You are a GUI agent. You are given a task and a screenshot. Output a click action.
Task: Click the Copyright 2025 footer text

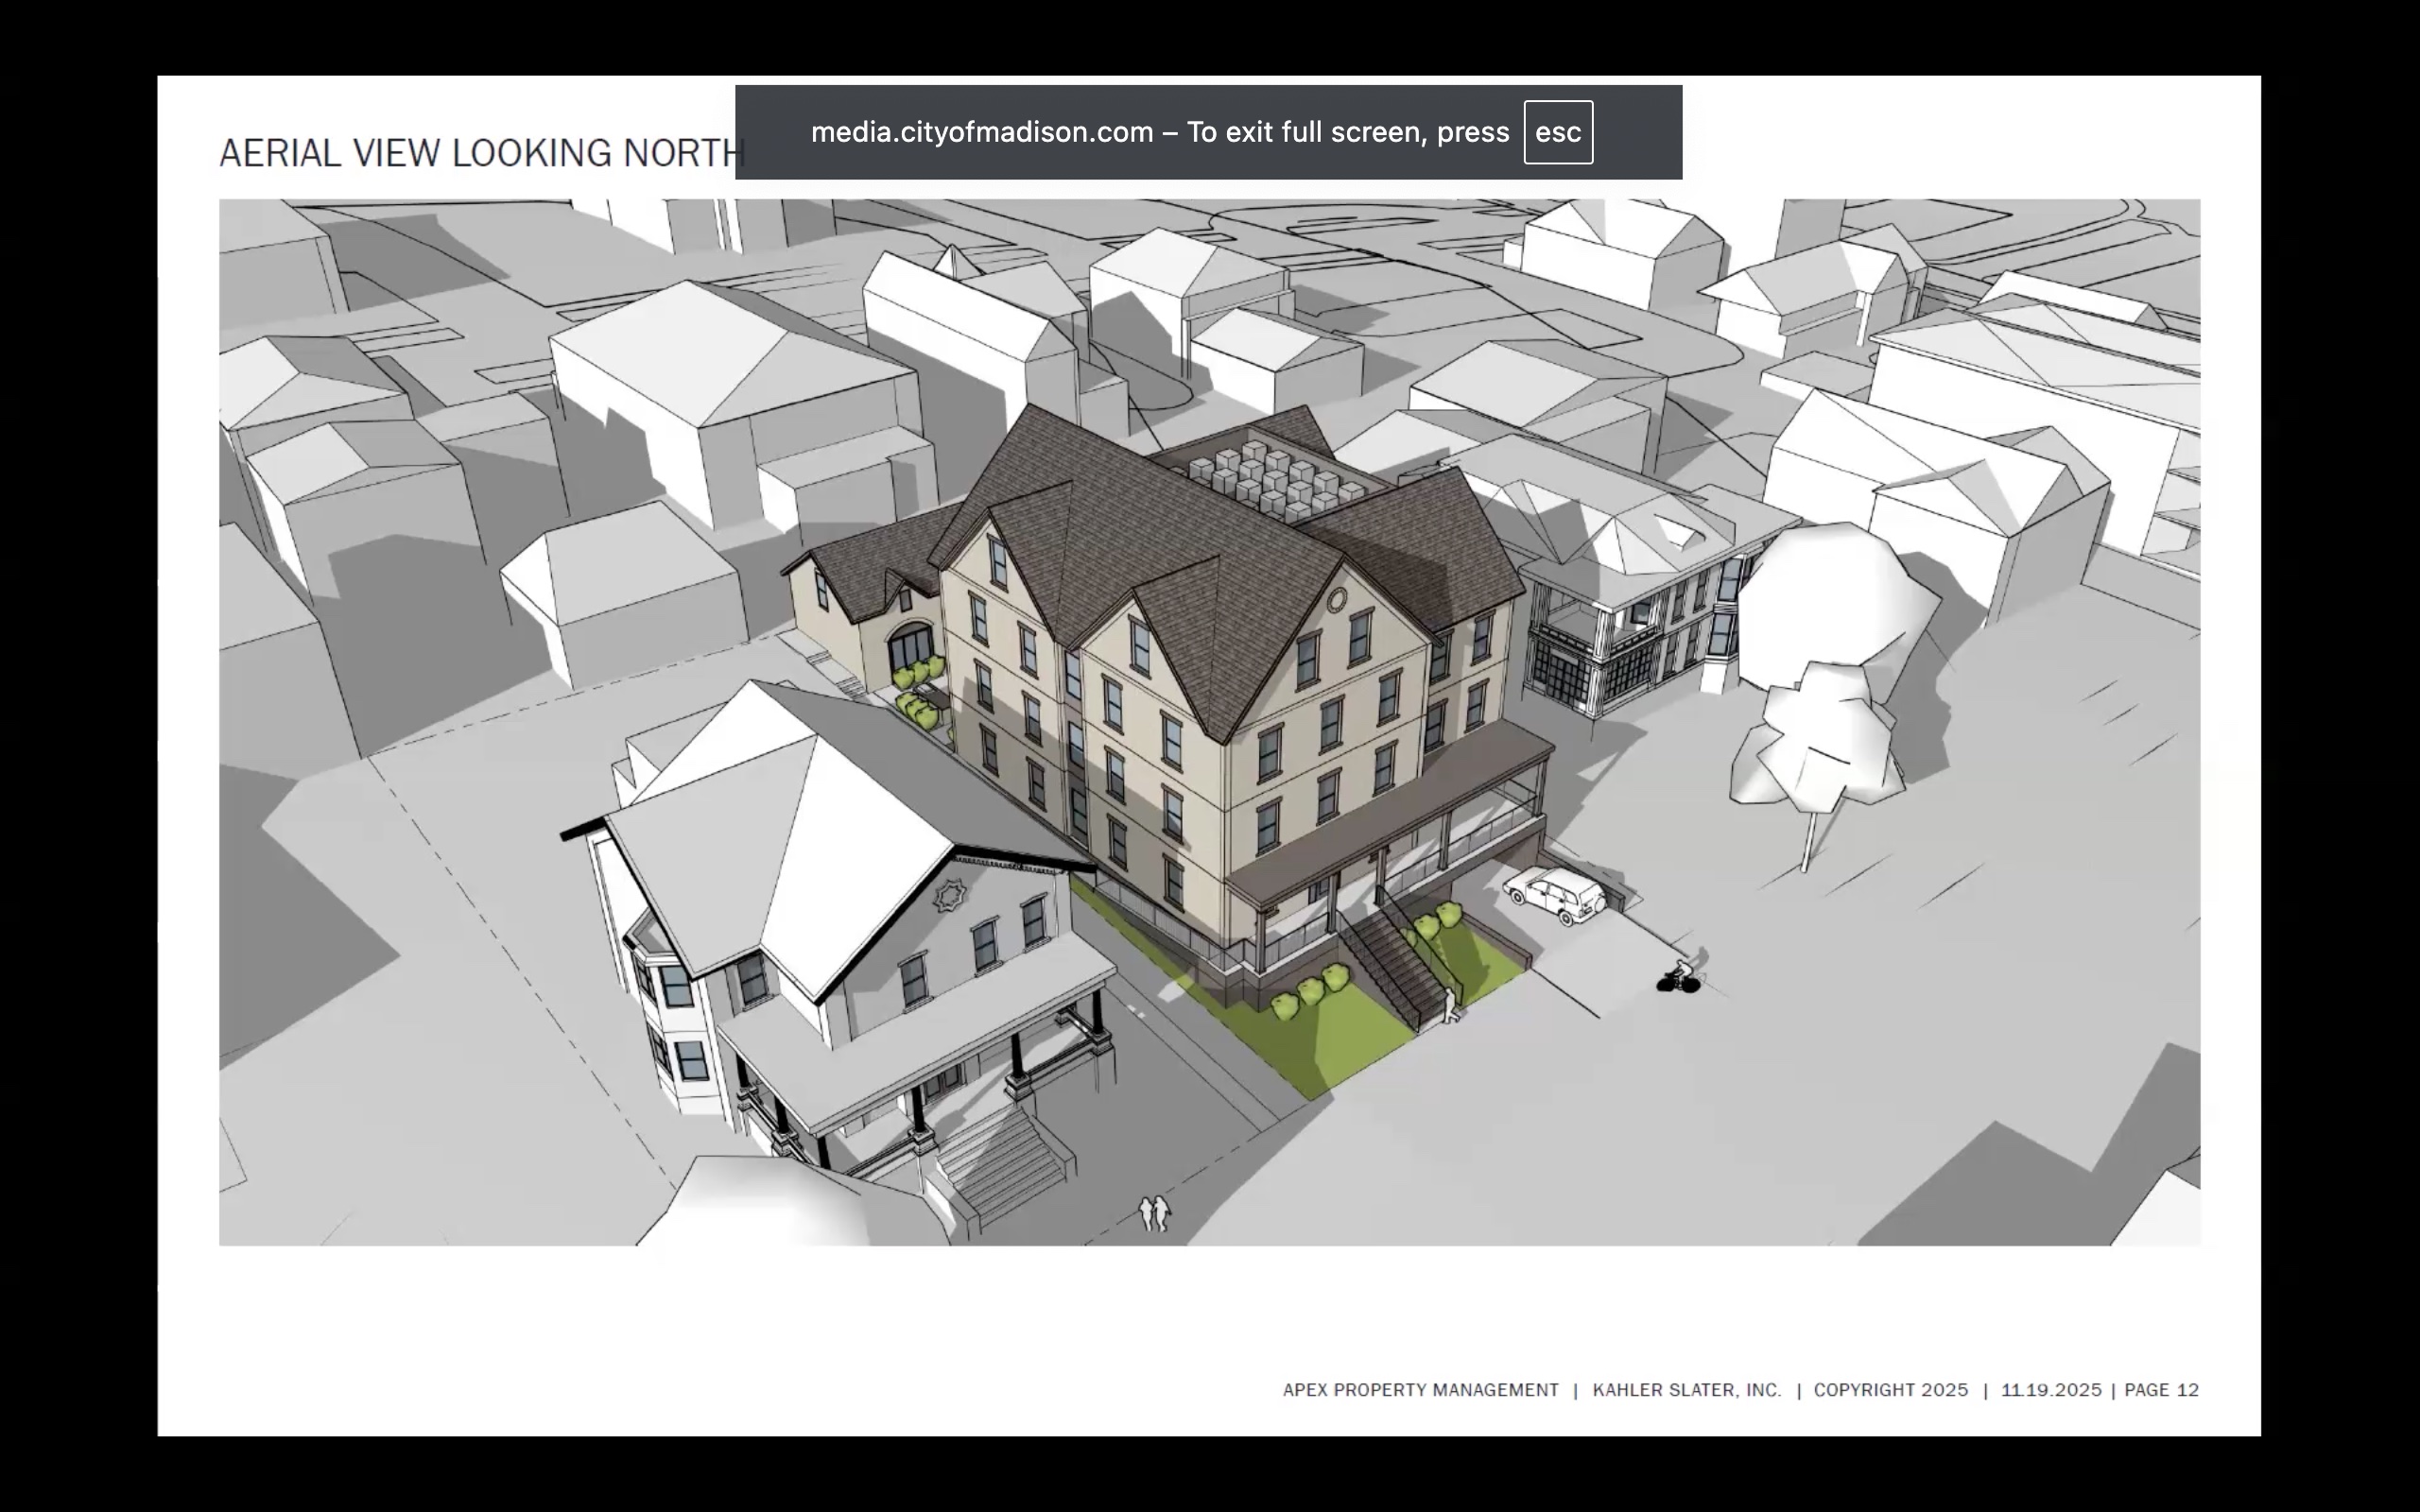click(x=1890, y=1390)
